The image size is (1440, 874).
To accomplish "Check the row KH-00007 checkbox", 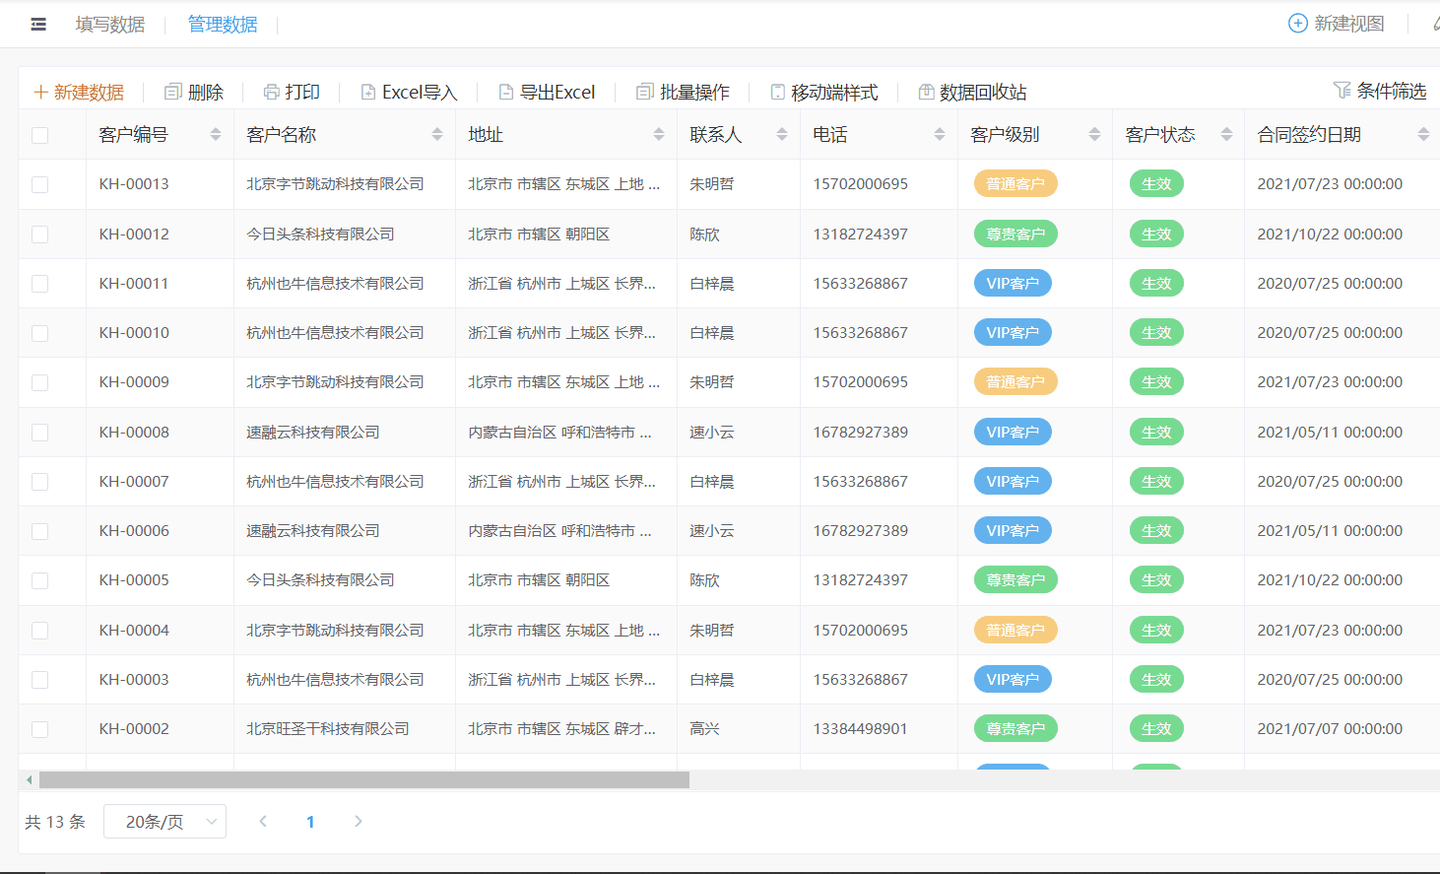I will pyautogui.click(x=40, y=481).
